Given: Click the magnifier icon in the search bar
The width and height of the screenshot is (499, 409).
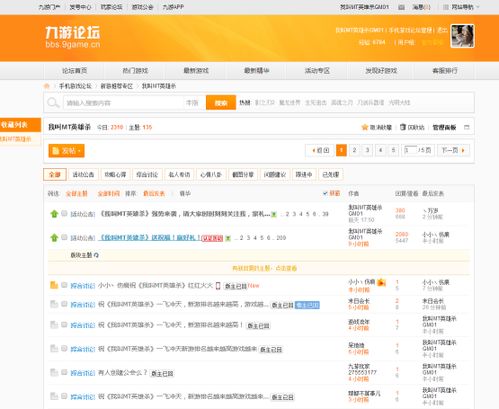Looking at the screenshot, I should [x=53, y=103].
